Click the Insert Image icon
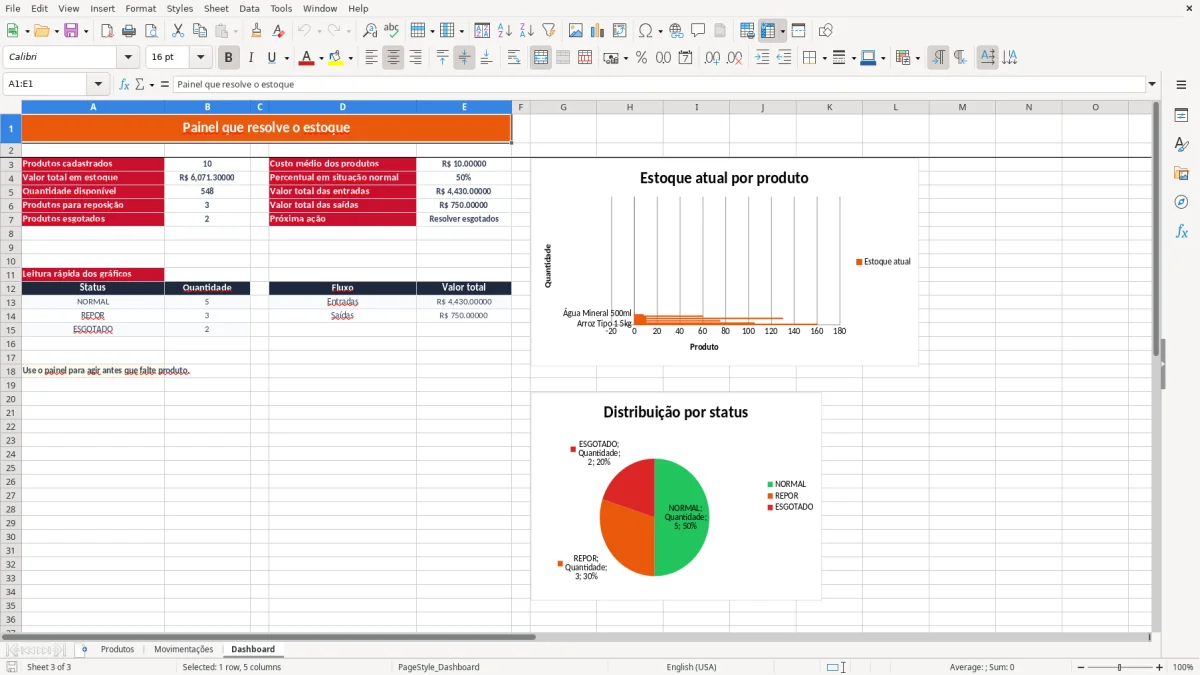The width and height of the screenshot is (1200, 675). (x=576, y=31)
